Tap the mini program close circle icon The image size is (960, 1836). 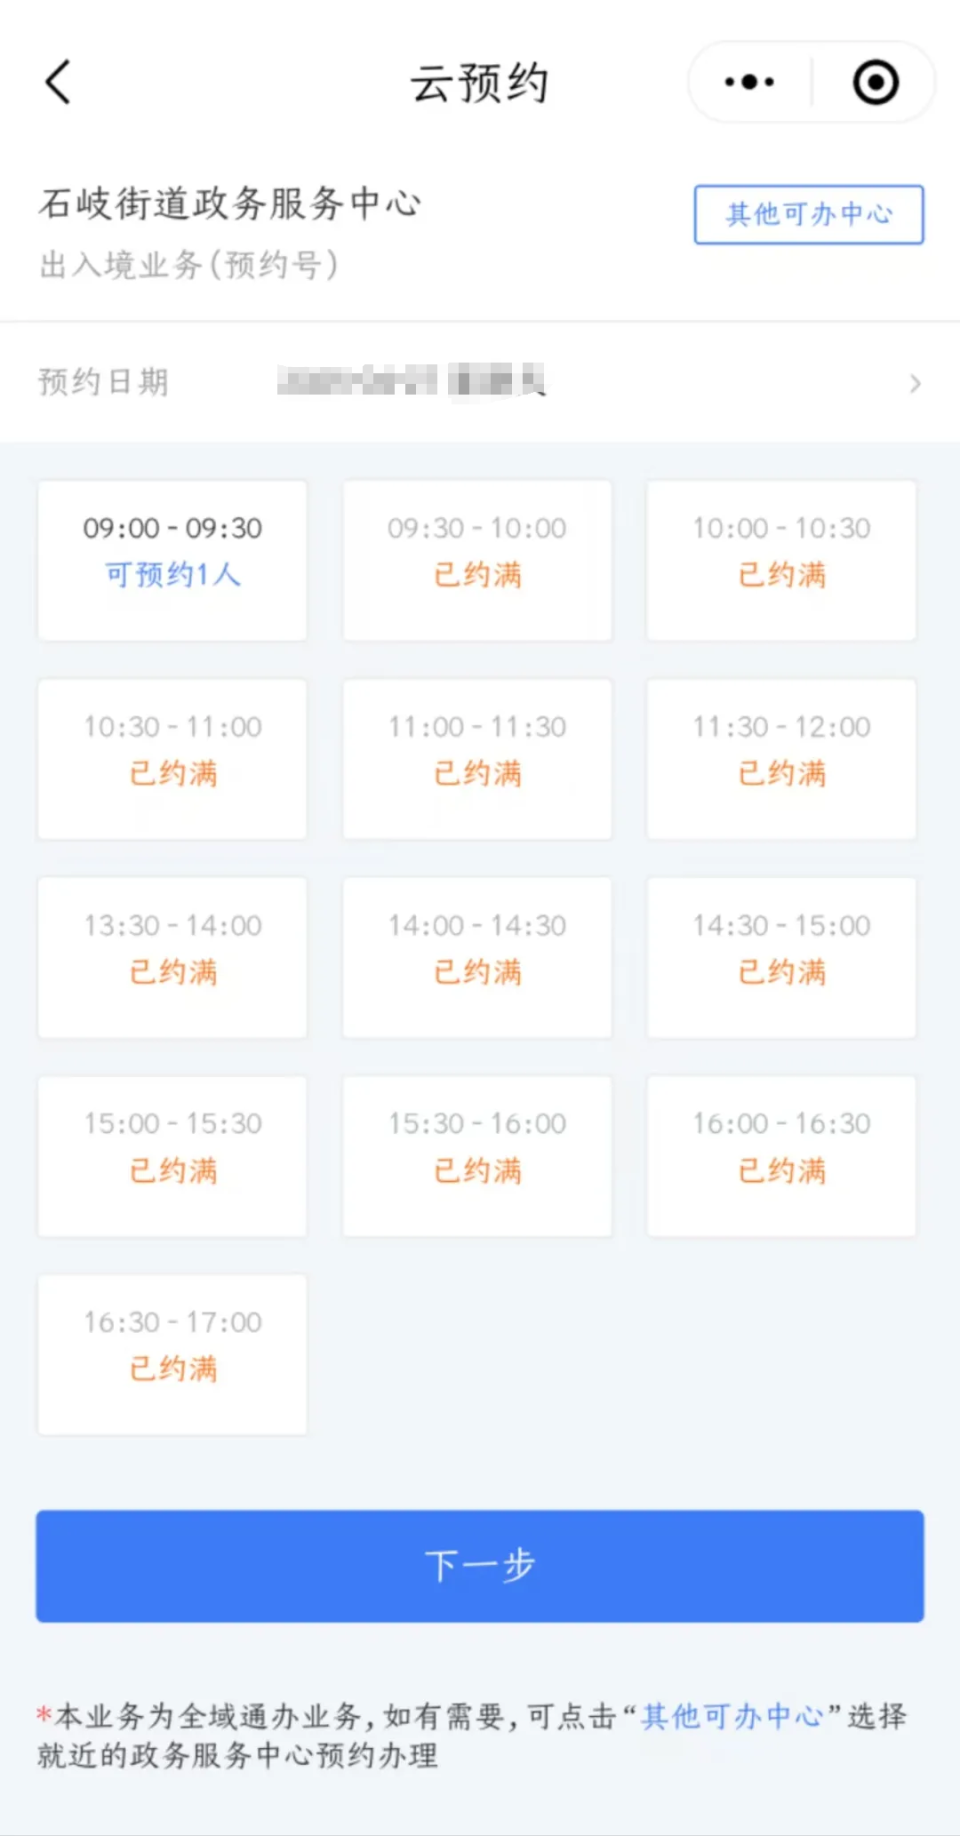click(x=875, y=82)
